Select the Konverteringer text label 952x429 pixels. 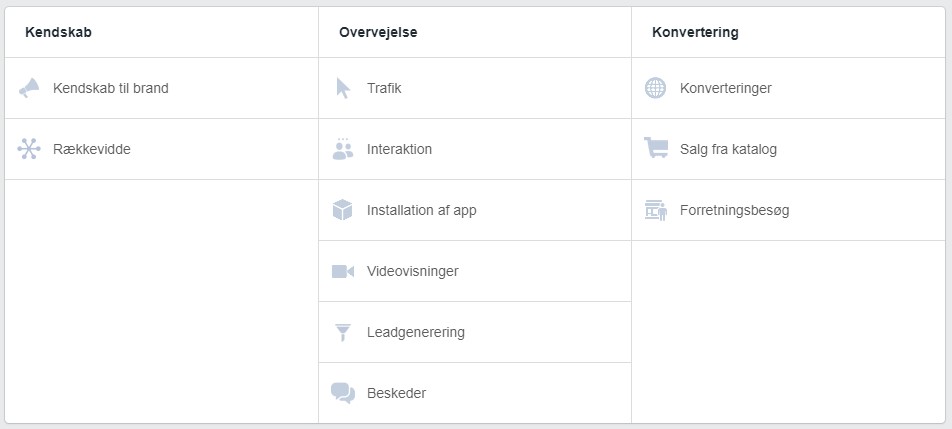(x=726, y=88)
